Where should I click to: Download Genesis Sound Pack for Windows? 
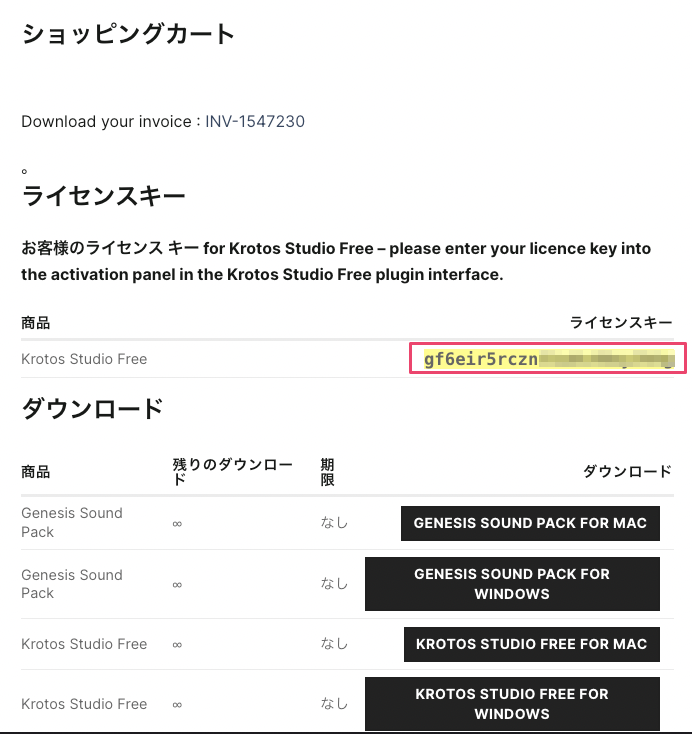pyautogui.click(x=512, y=584)
